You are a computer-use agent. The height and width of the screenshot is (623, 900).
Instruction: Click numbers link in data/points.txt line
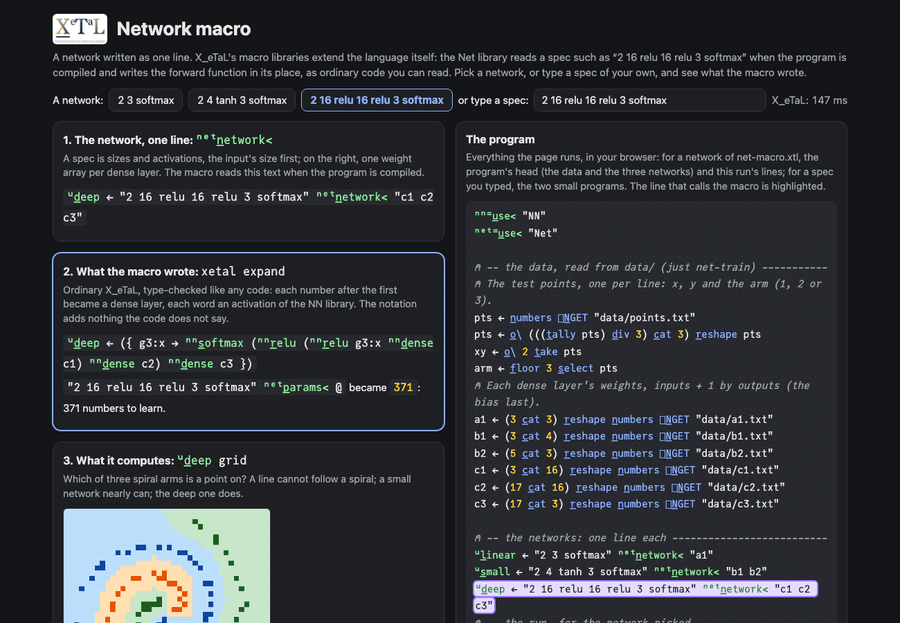click(x=530, y=318)
